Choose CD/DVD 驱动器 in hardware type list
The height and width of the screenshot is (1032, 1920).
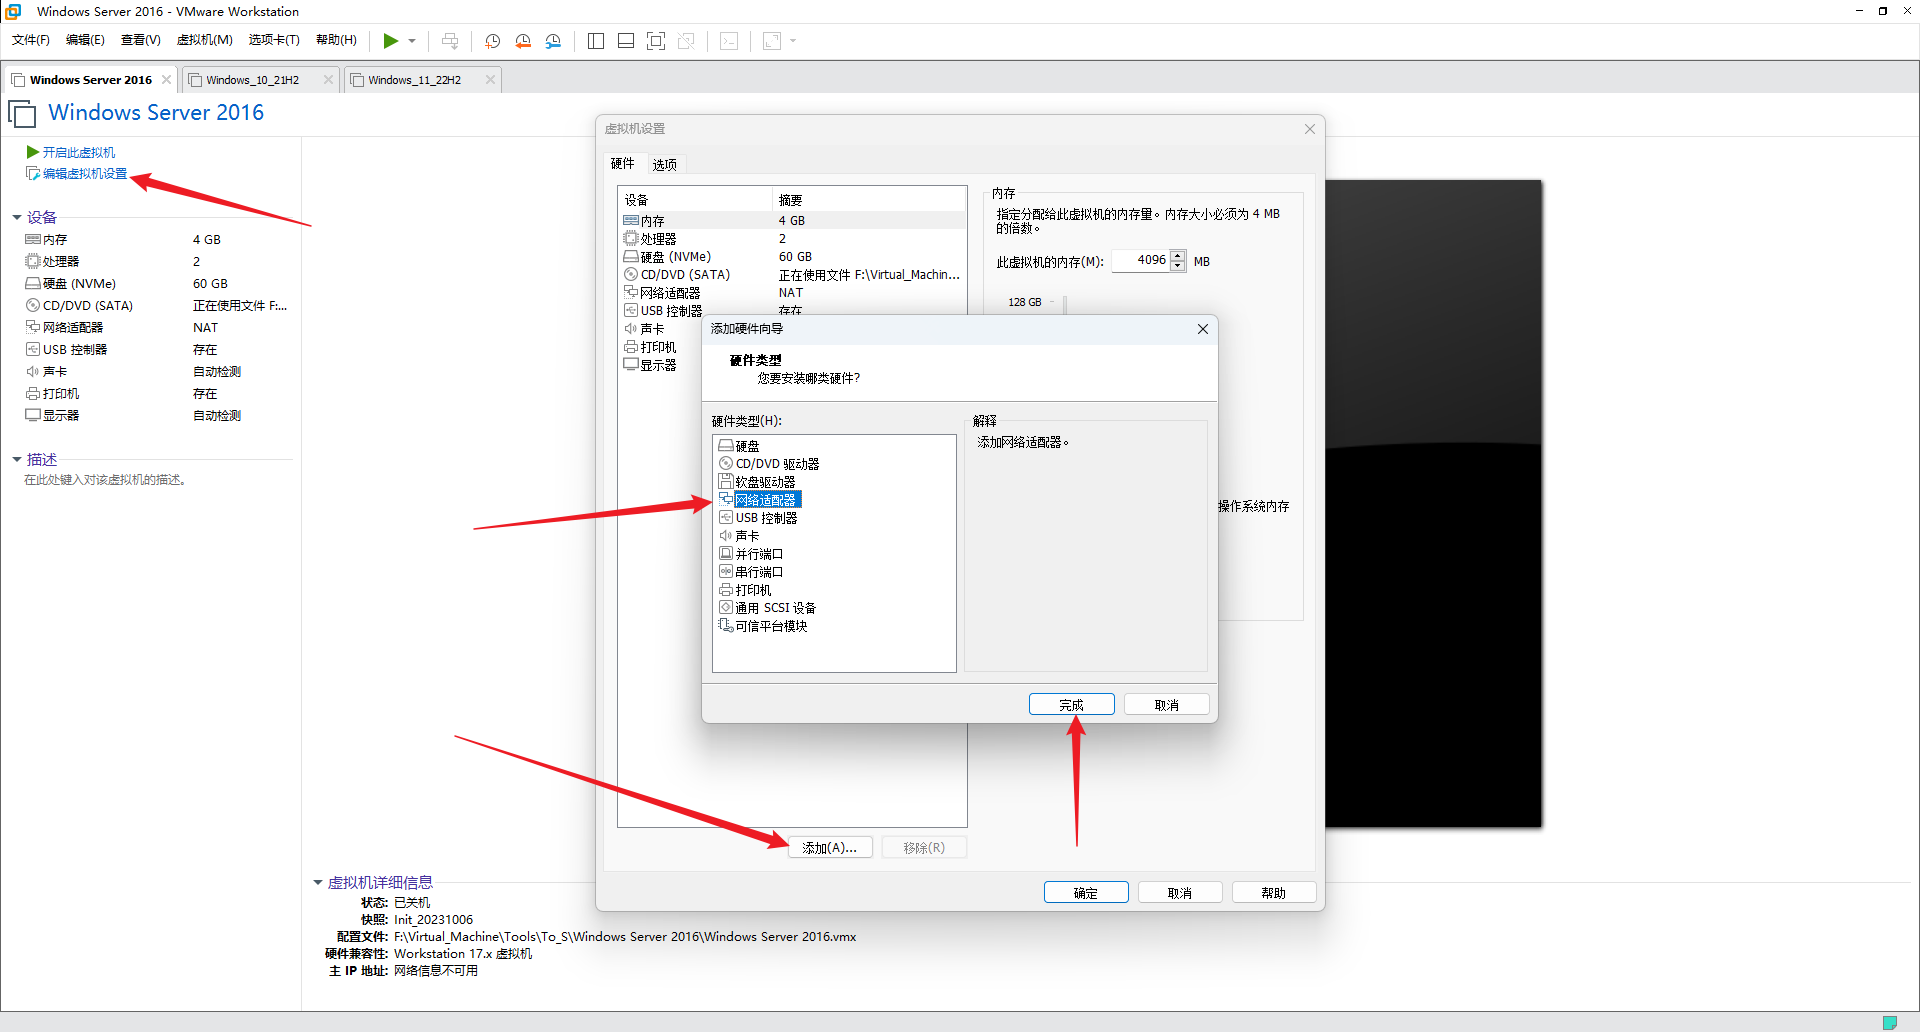pyautogui.click(x=769, y=464)
